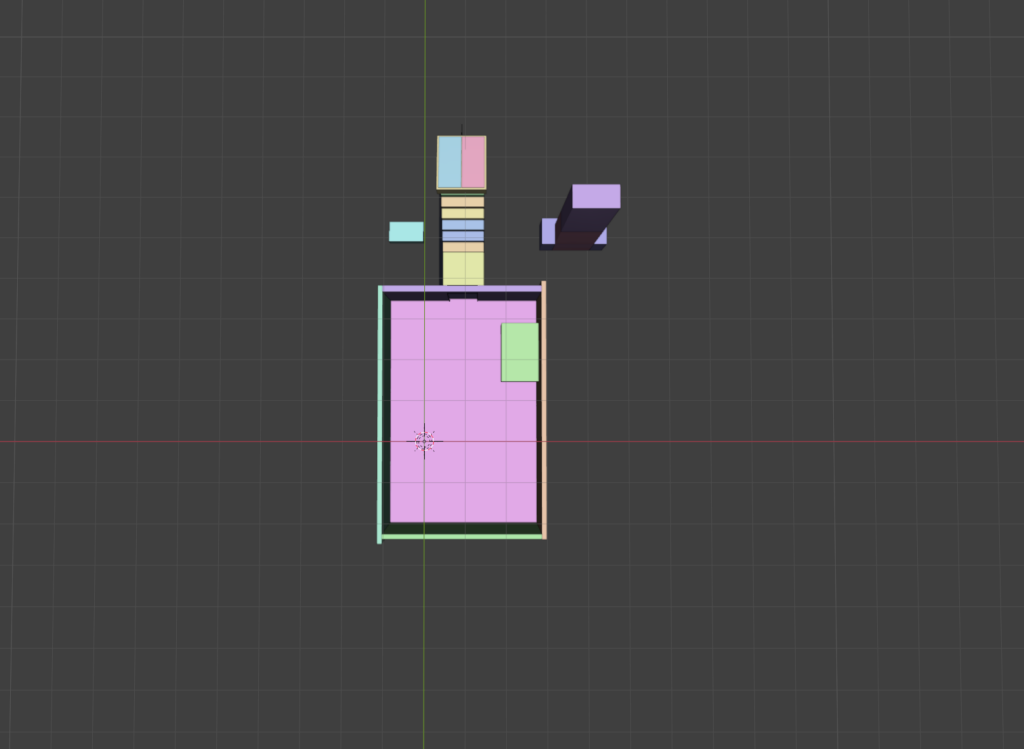1024x749 pixels.
Task: Select the small cyan box
Action: (406, 231)
